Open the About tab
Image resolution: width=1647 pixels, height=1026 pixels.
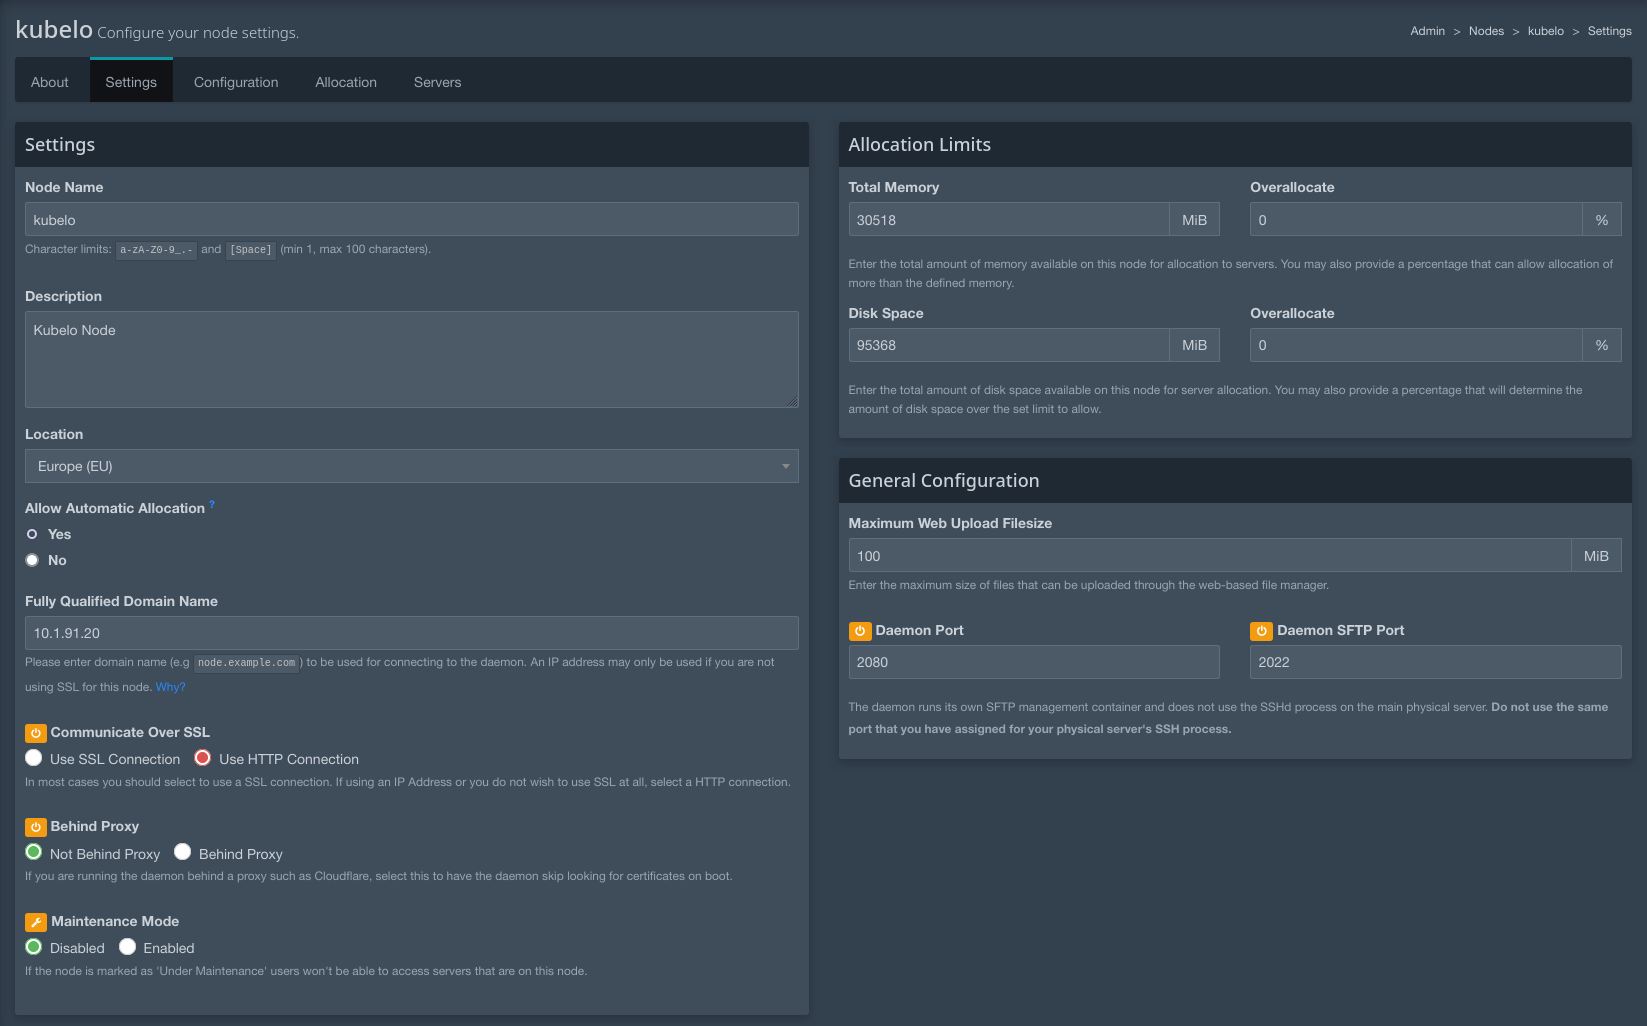(50, 82)
